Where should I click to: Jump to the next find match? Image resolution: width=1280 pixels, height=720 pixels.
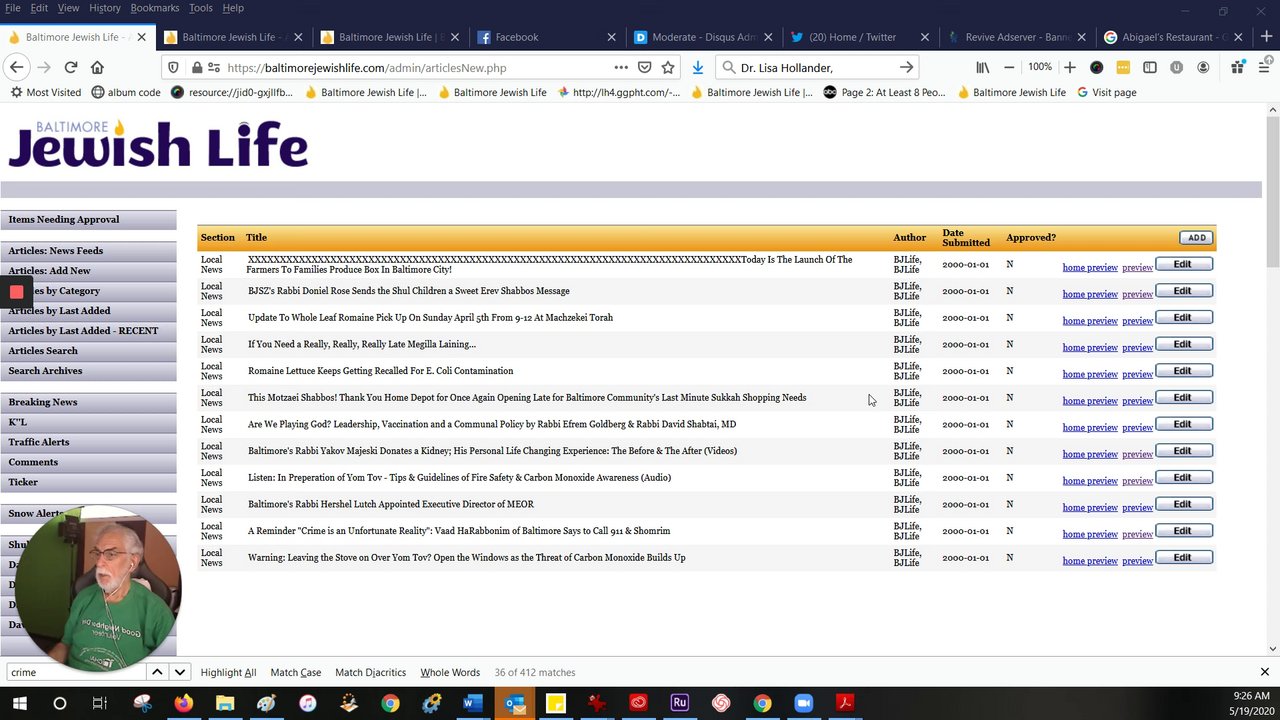pos(179,672)
